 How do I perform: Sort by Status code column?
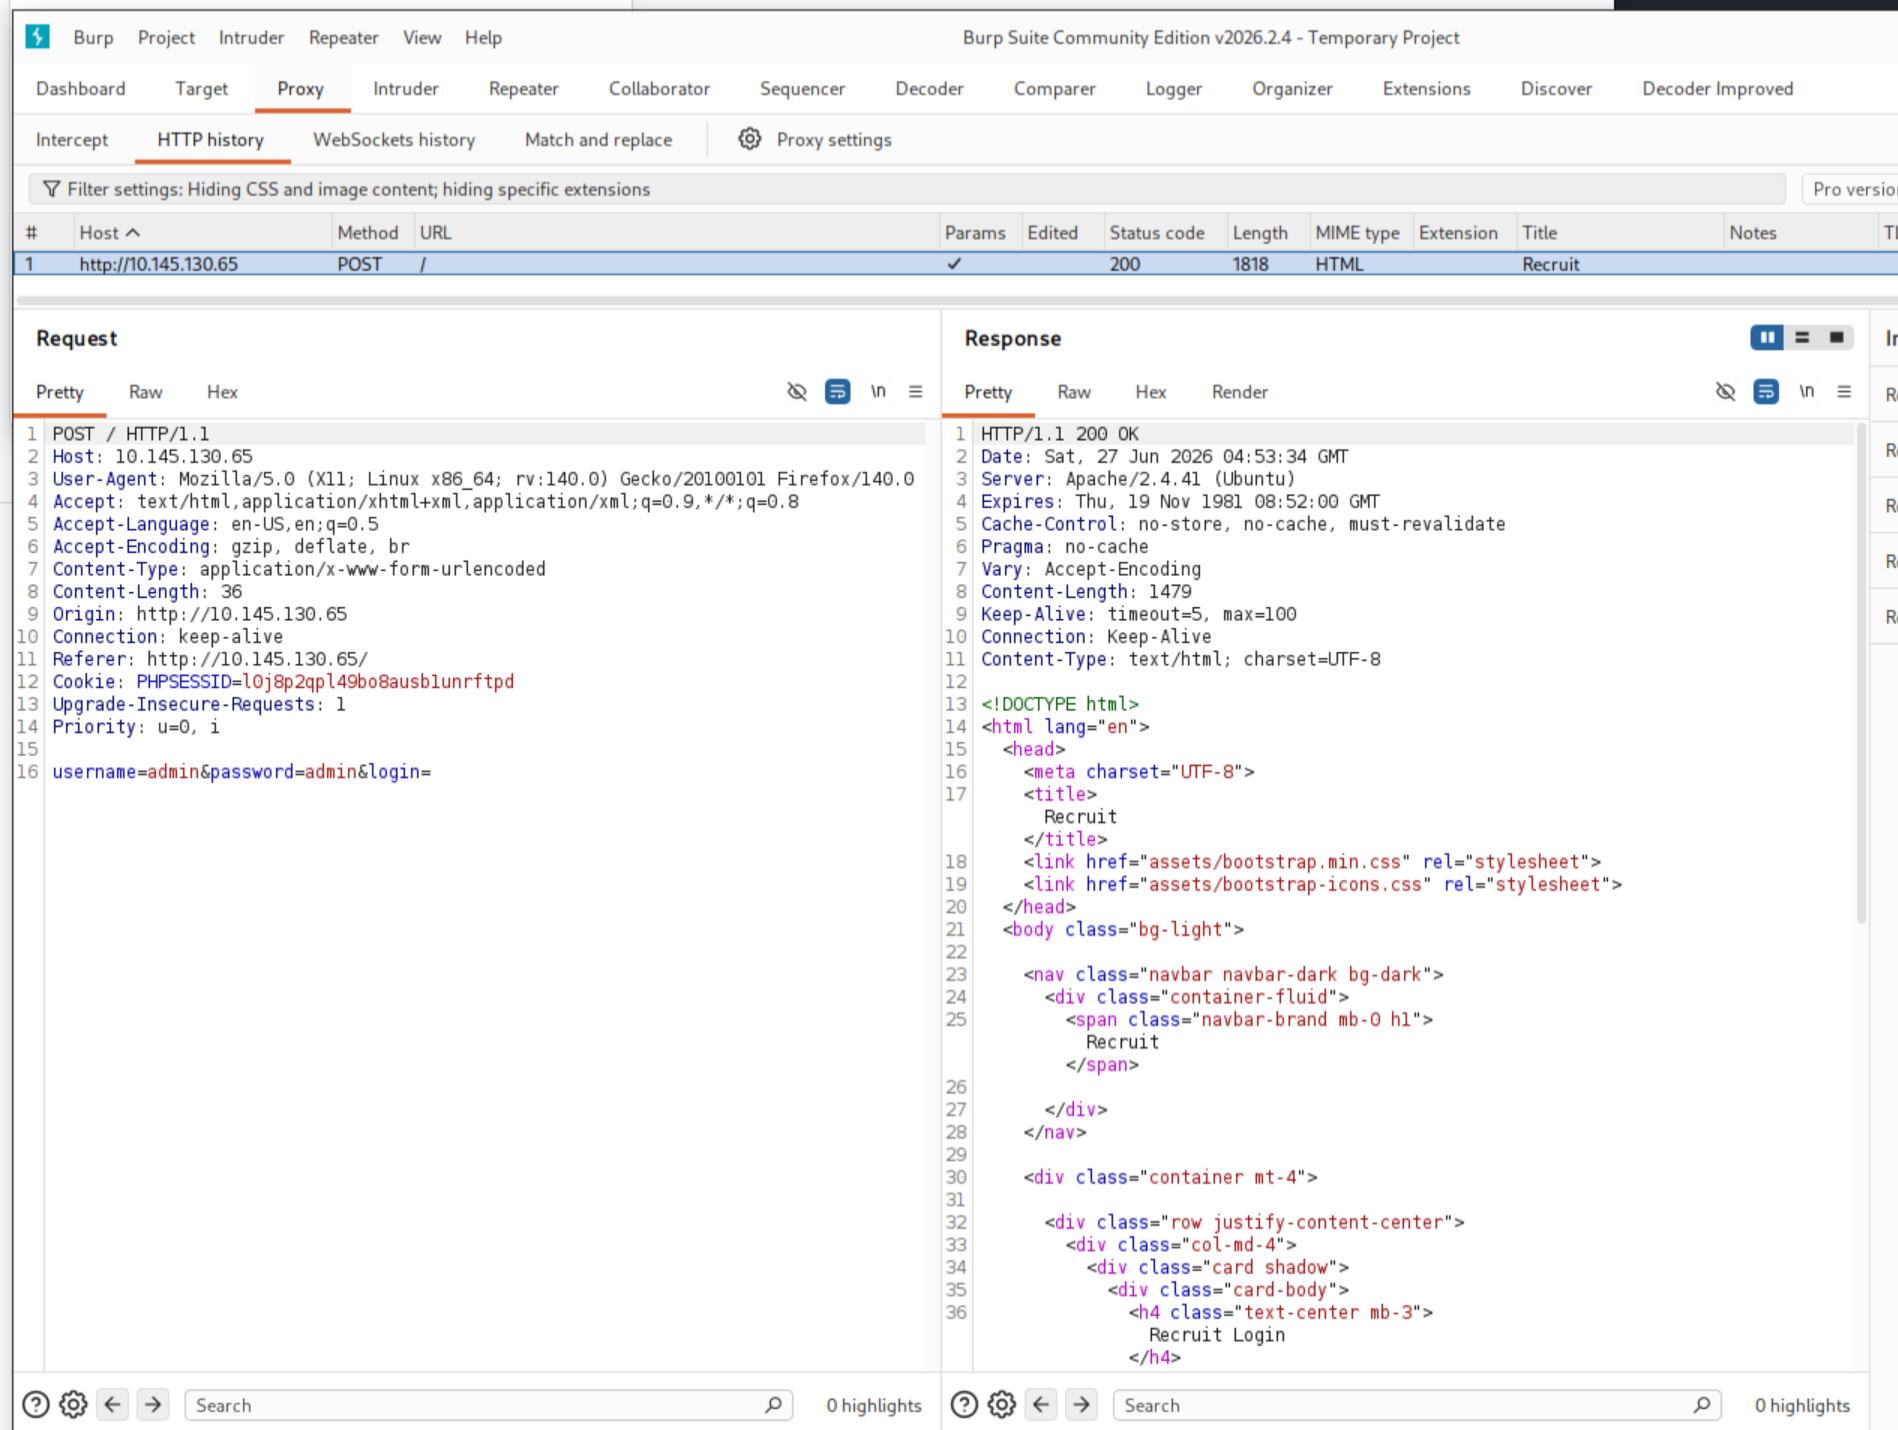click(x=1157, y=232)
